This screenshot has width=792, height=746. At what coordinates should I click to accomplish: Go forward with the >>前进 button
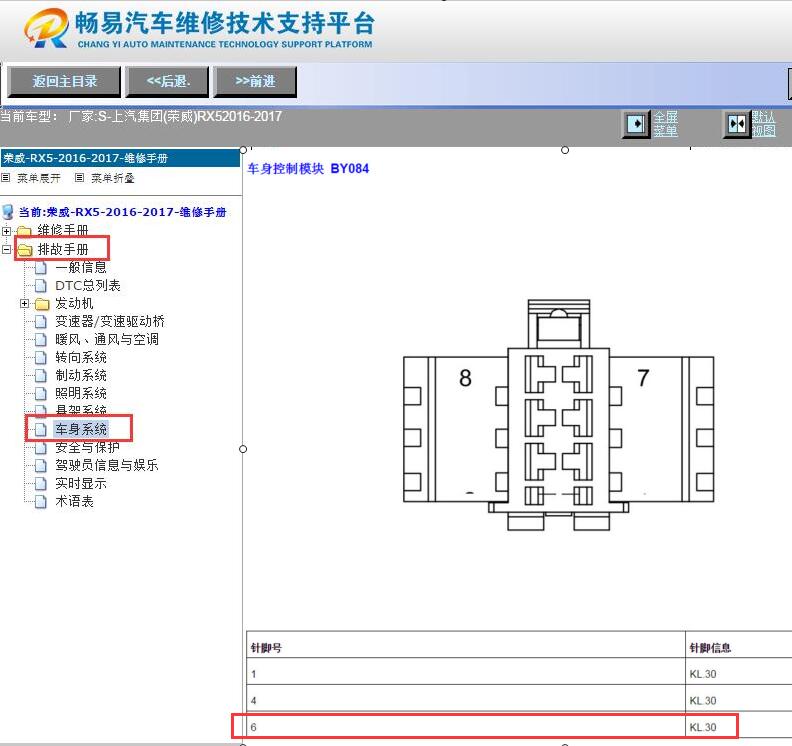[255, 81]
